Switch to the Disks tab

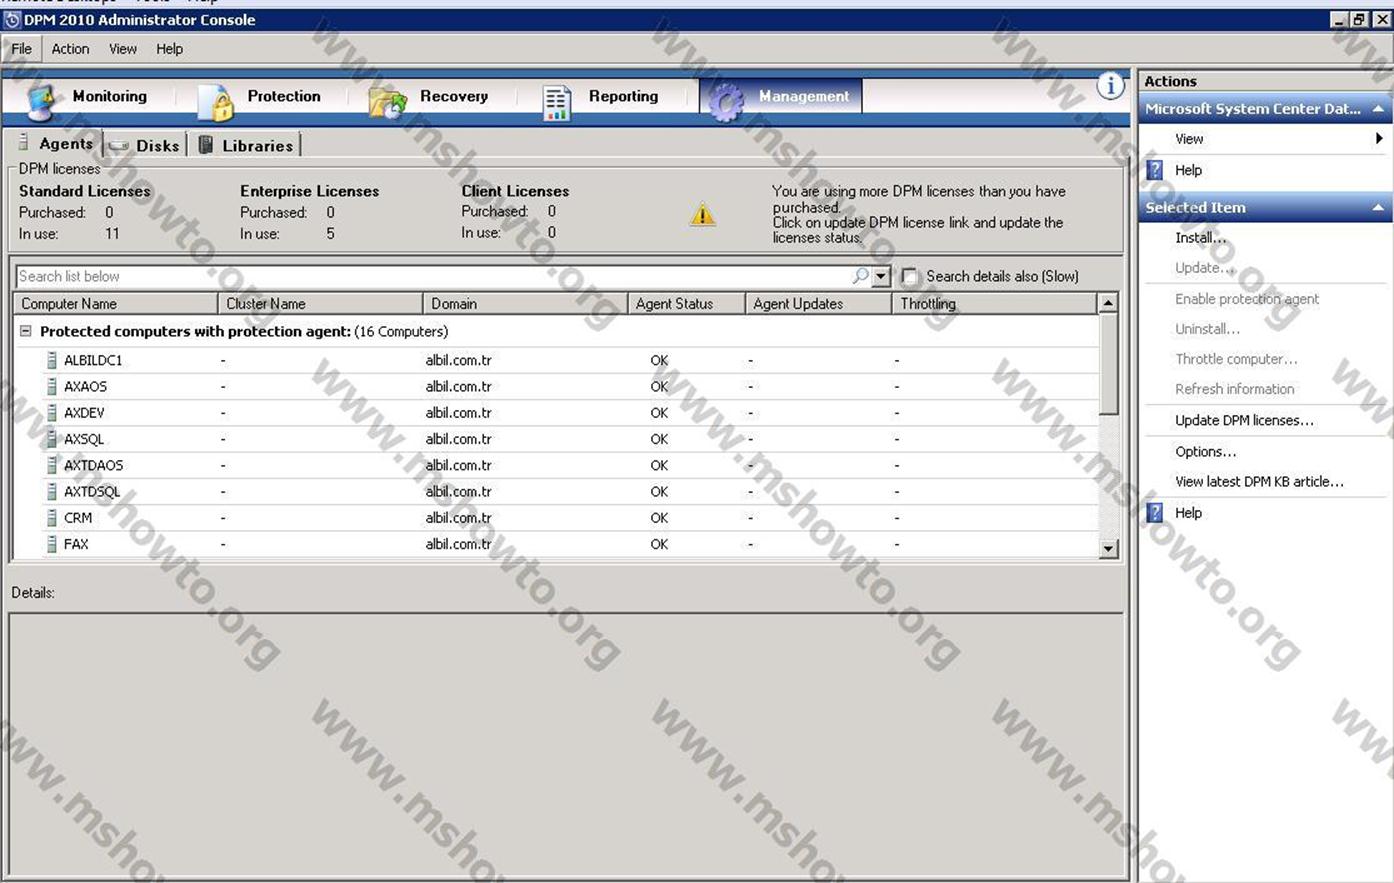point(144,146)
